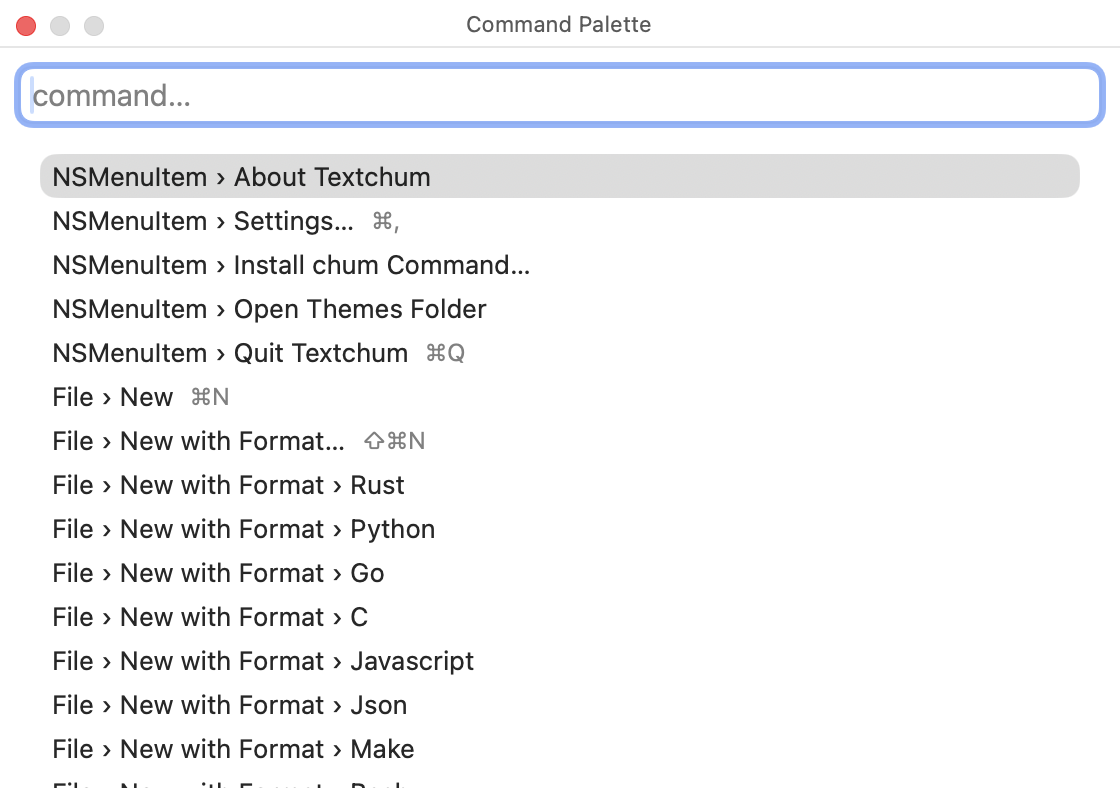1120x808 pixels.
Task: Run the Install chum Command… item
Action: tap(560, 265)
